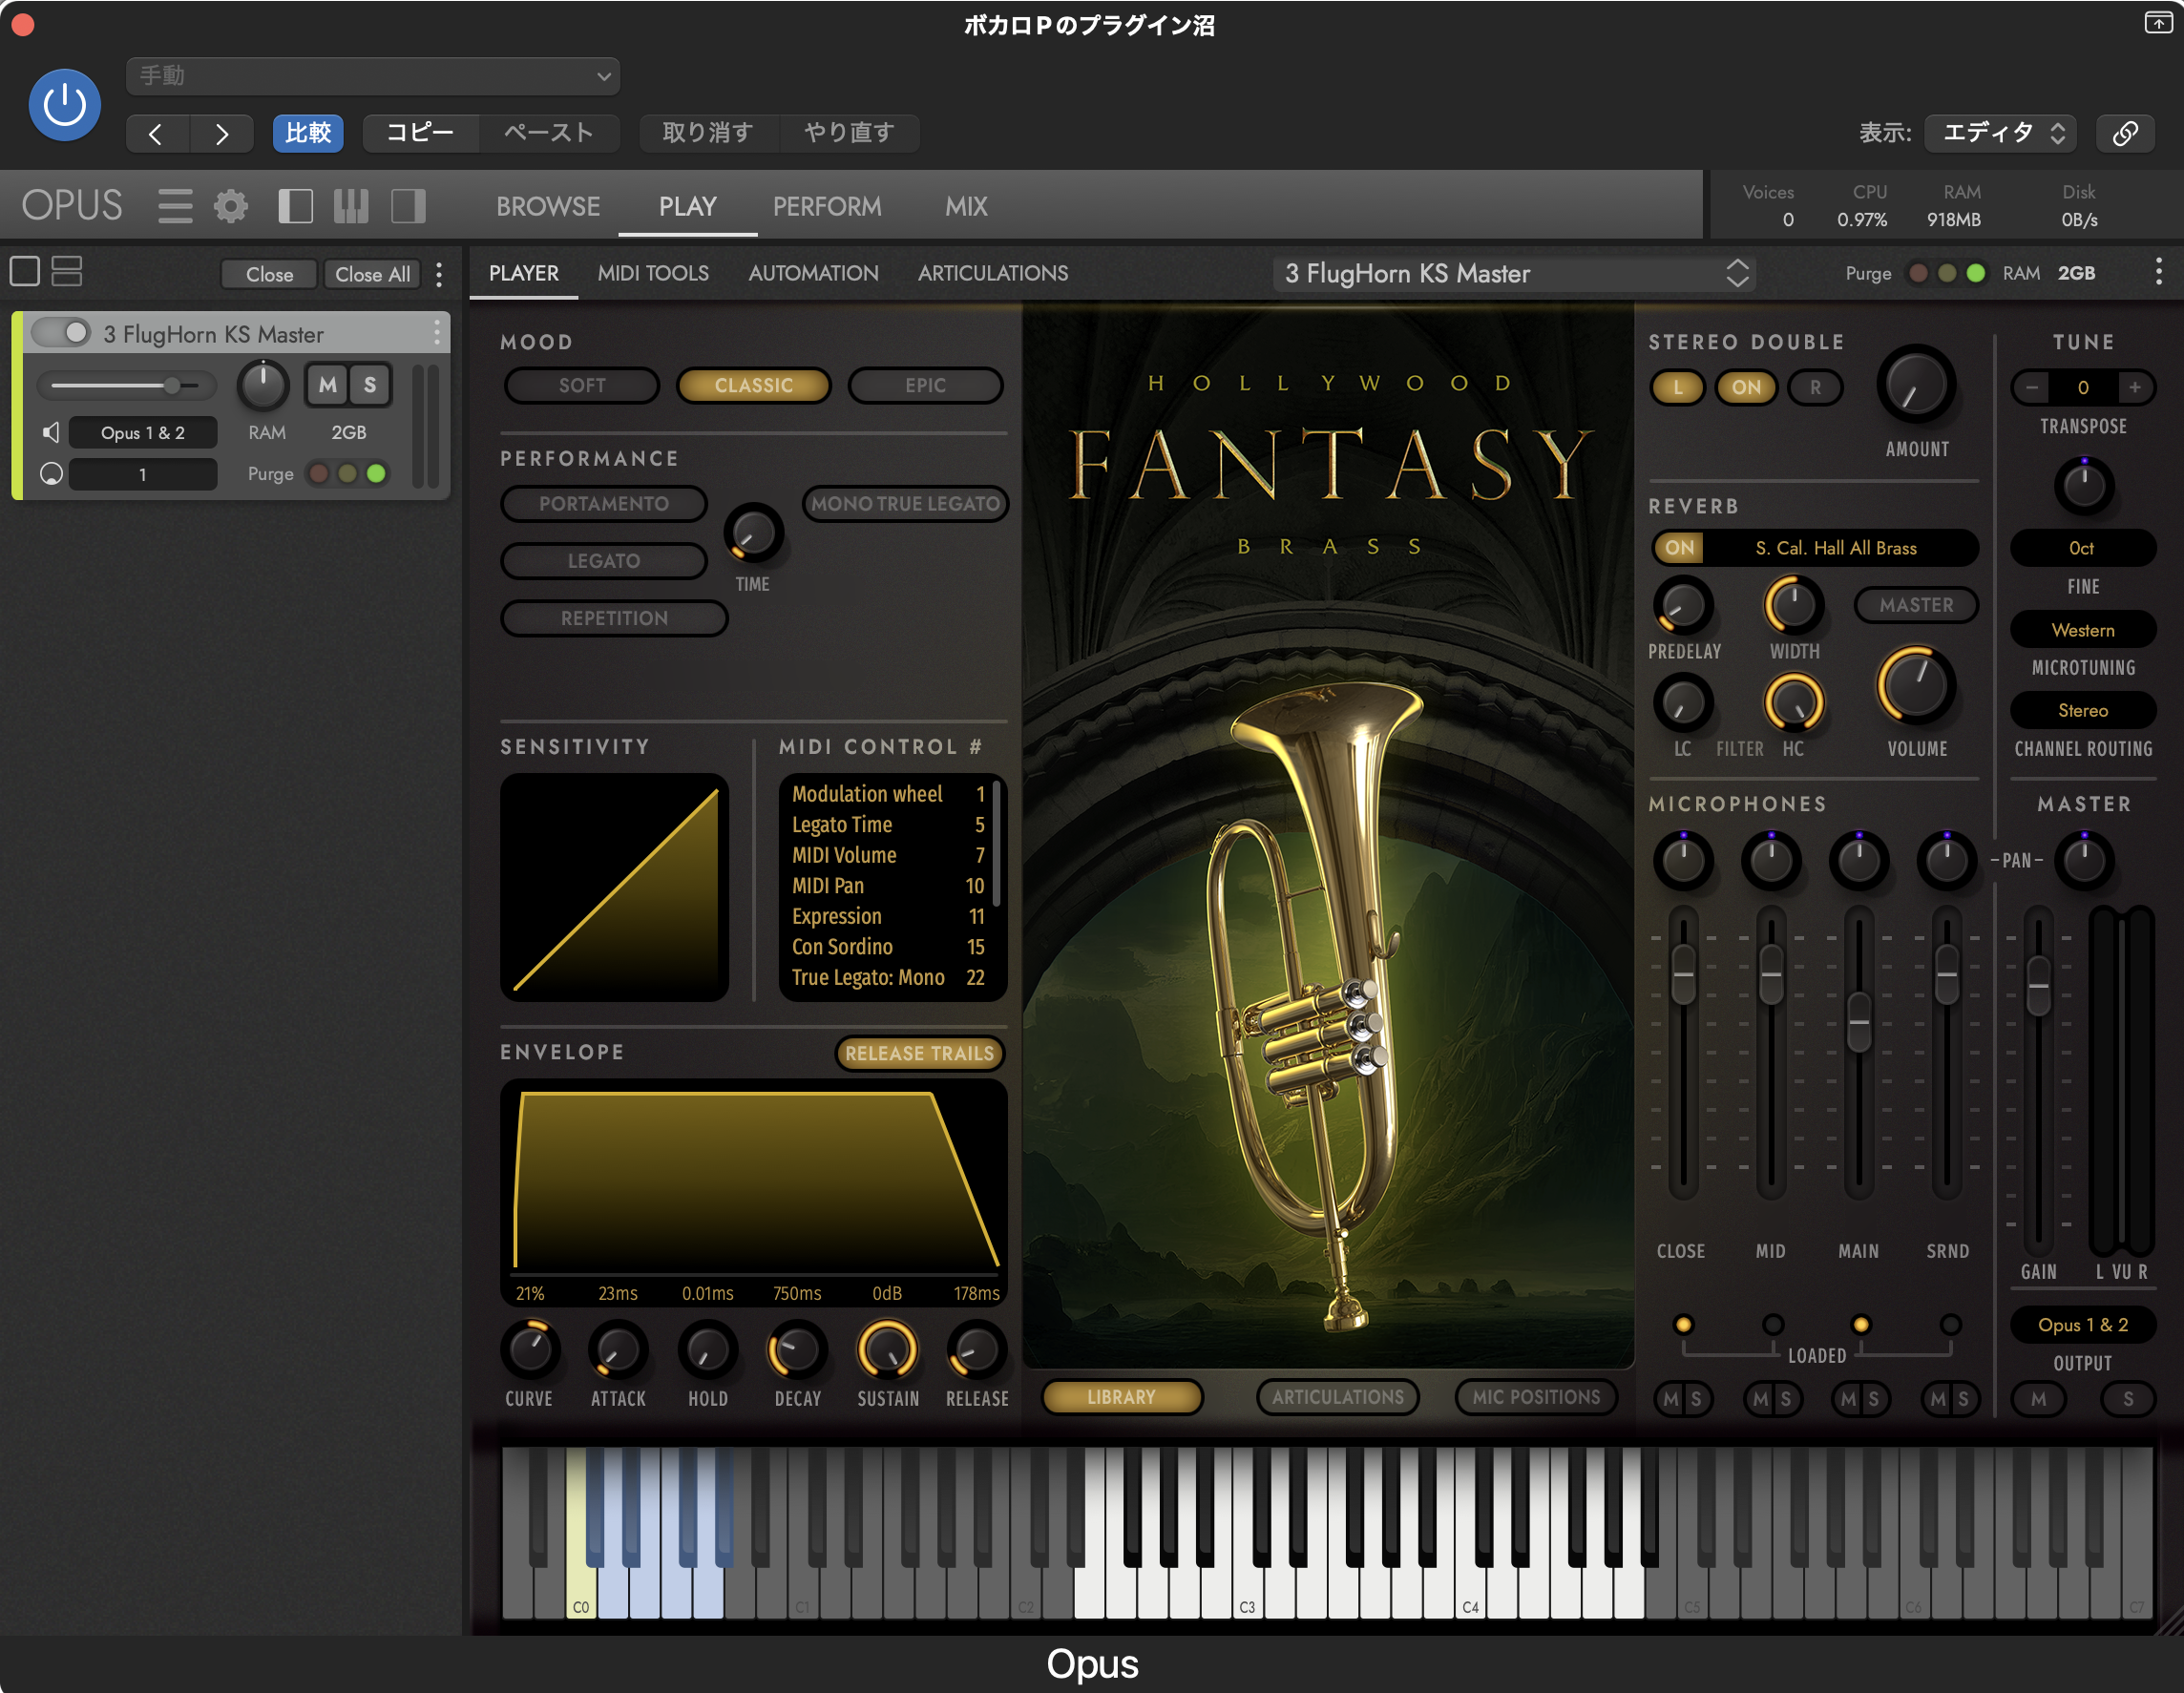This screenshot has width=2184, height=1693.
Task: Open the エディタ view dropdown
Action: pos(2001,133)
